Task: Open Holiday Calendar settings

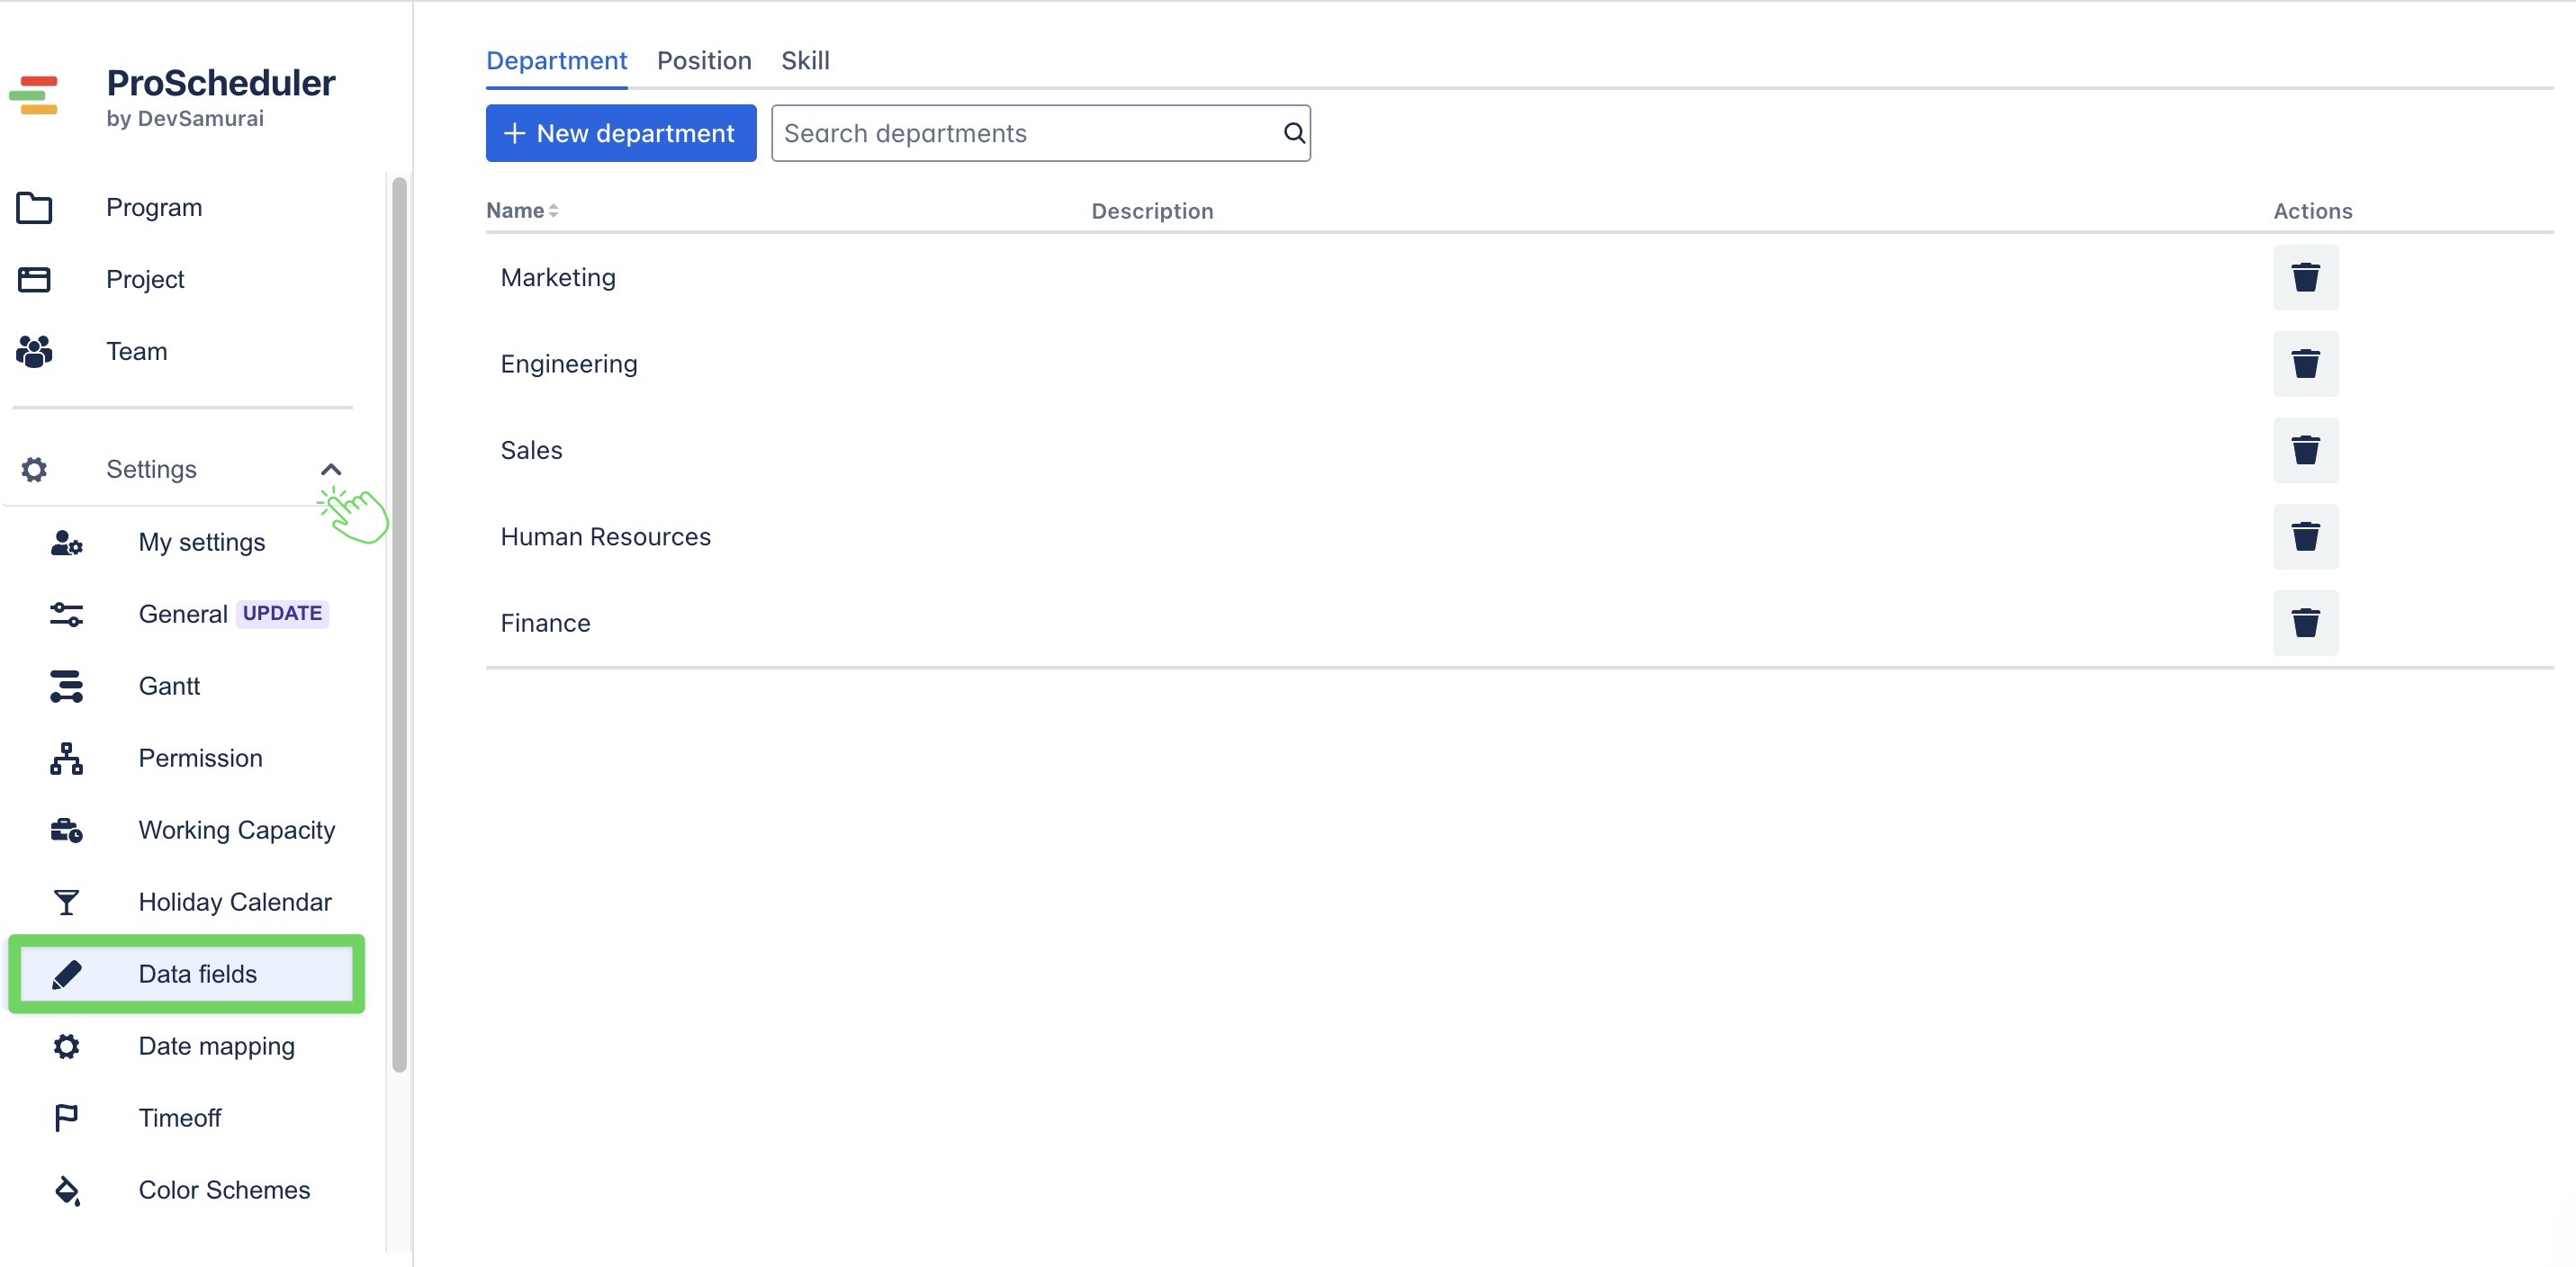Action: point(235,902)
